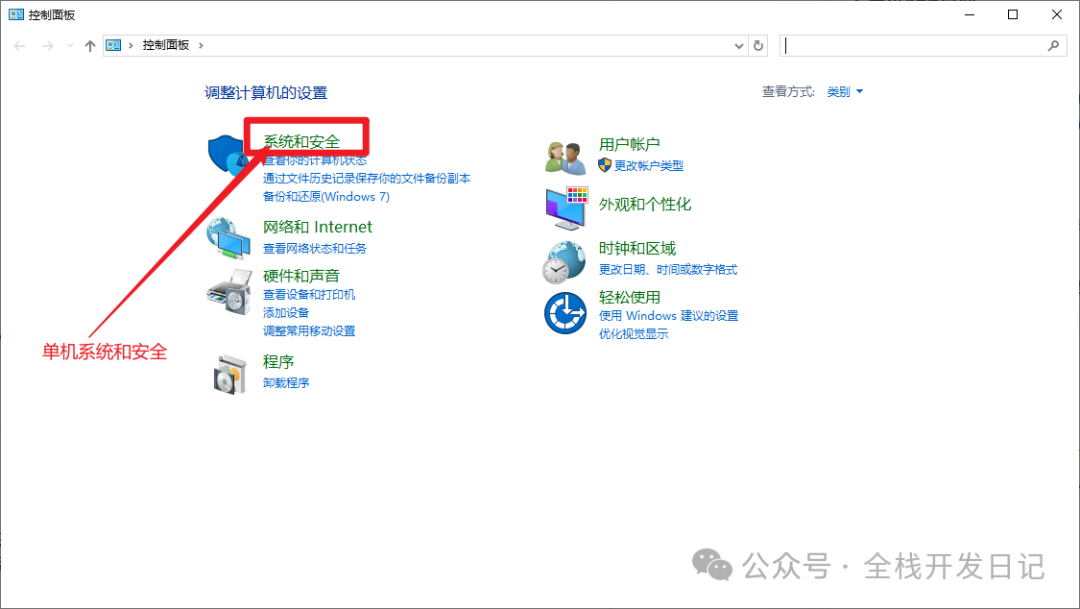Click 优化视觉显示 link

click(634, 333)
